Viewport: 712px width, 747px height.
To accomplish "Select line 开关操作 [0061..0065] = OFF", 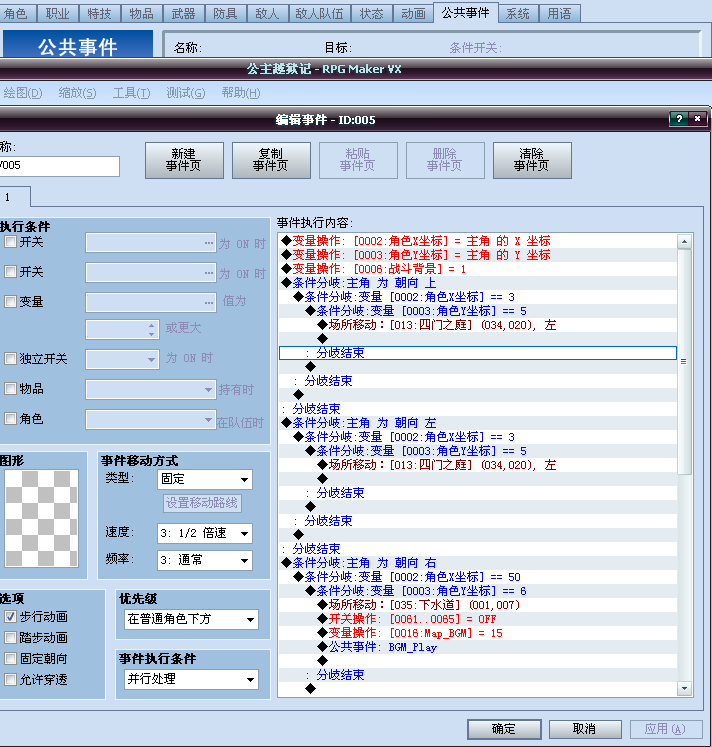I will 478,619.
